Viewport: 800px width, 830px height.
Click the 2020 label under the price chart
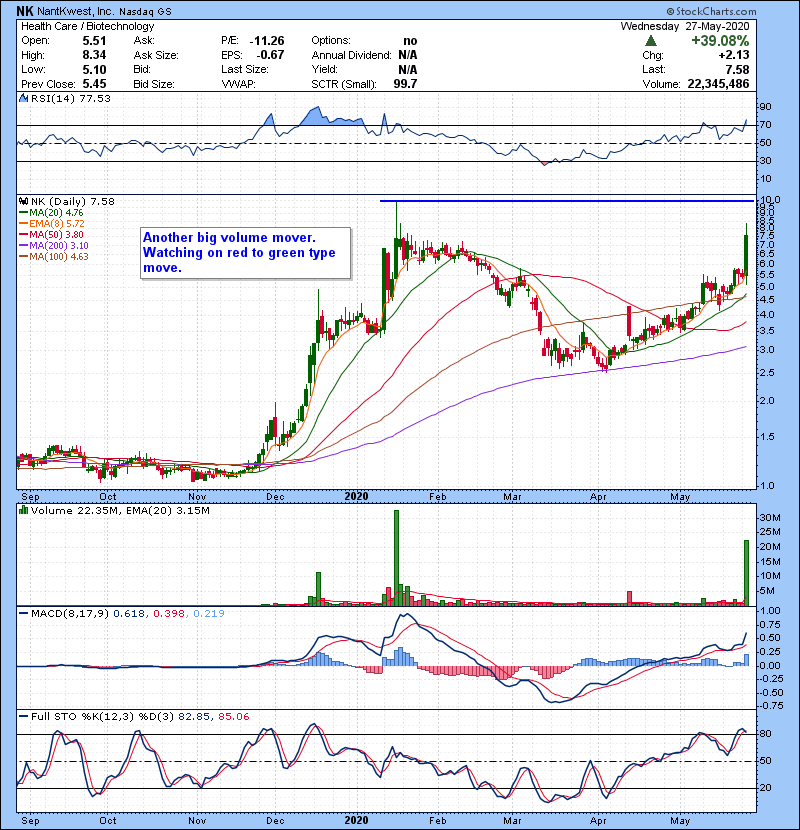point(356,496)
